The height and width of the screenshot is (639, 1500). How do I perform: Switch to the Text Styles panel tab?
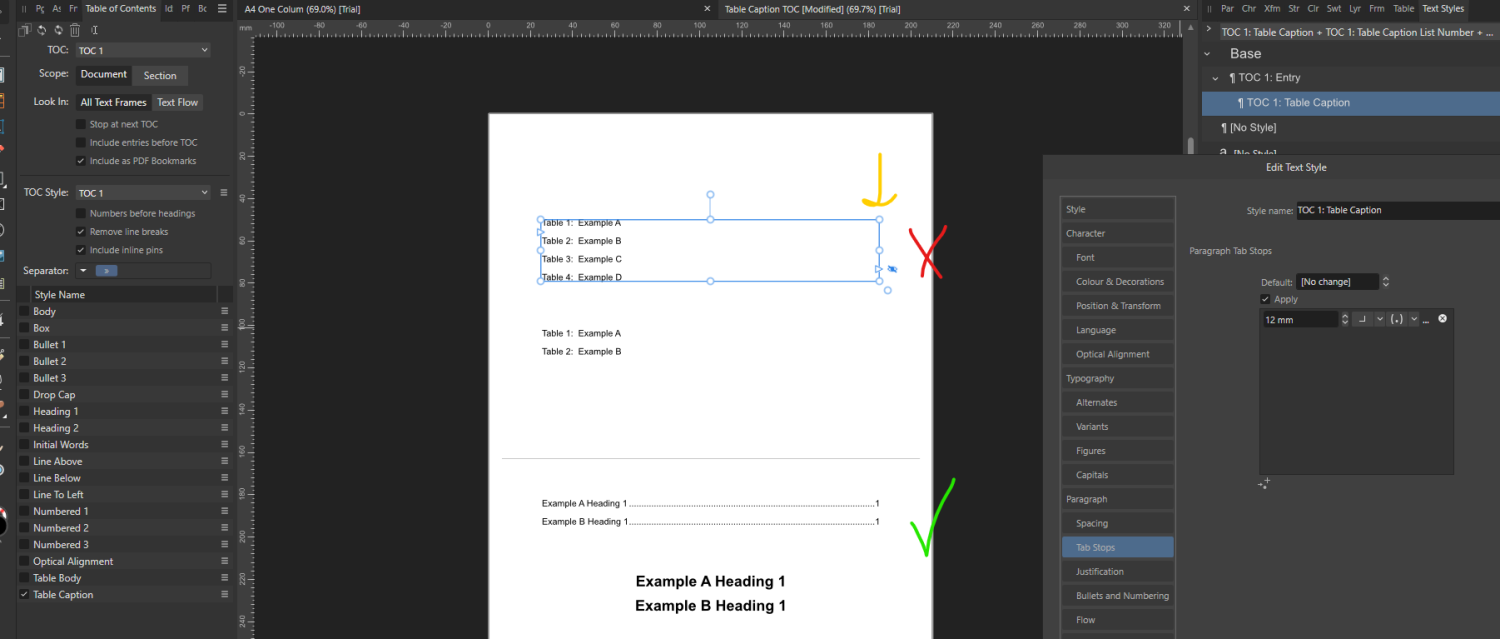point(1443,8)
